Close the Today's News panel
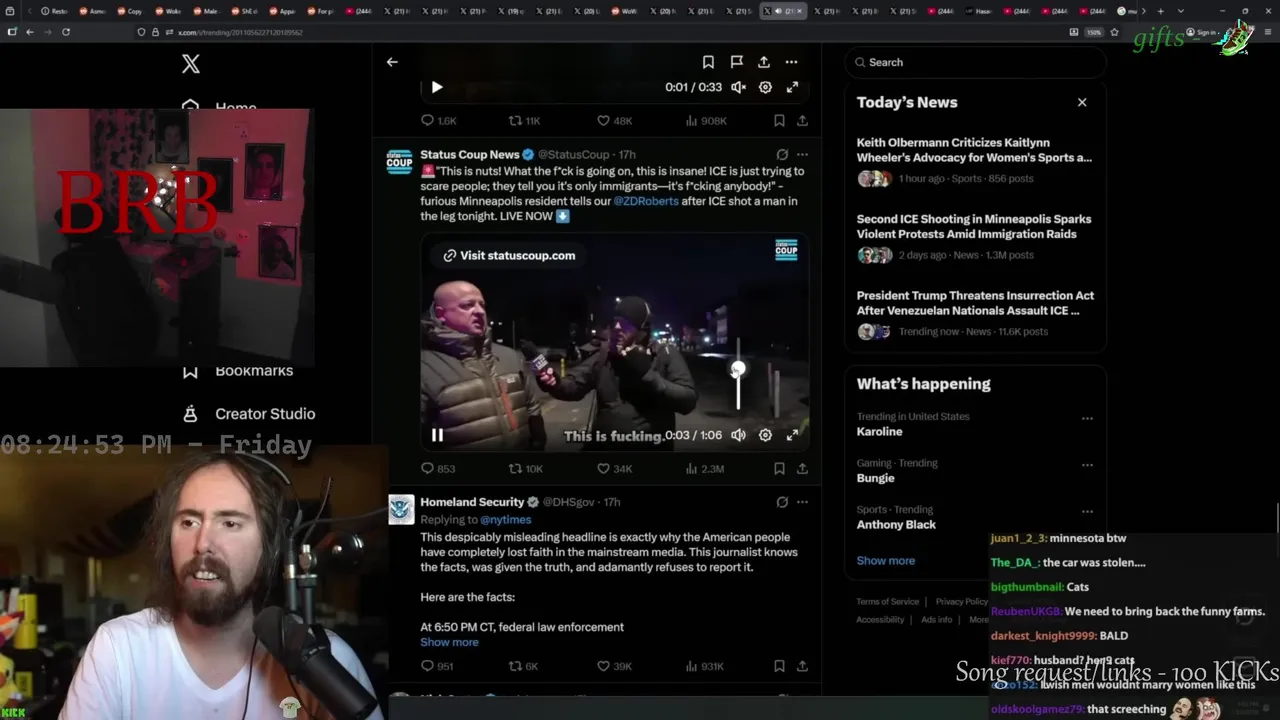This screenshot has height=720, width=1280. (x=1082, y=102)
